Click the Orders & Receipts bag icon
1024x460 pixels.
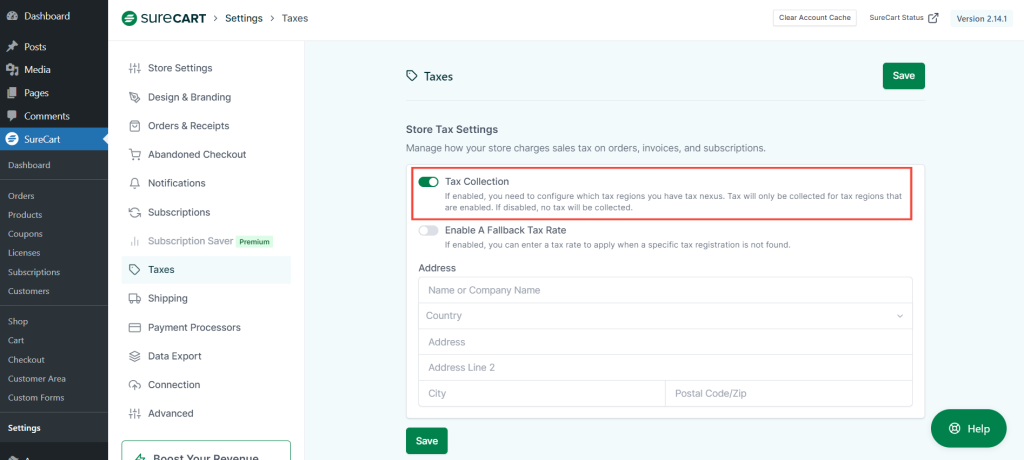pyautogui.click(x=135, y=125)
